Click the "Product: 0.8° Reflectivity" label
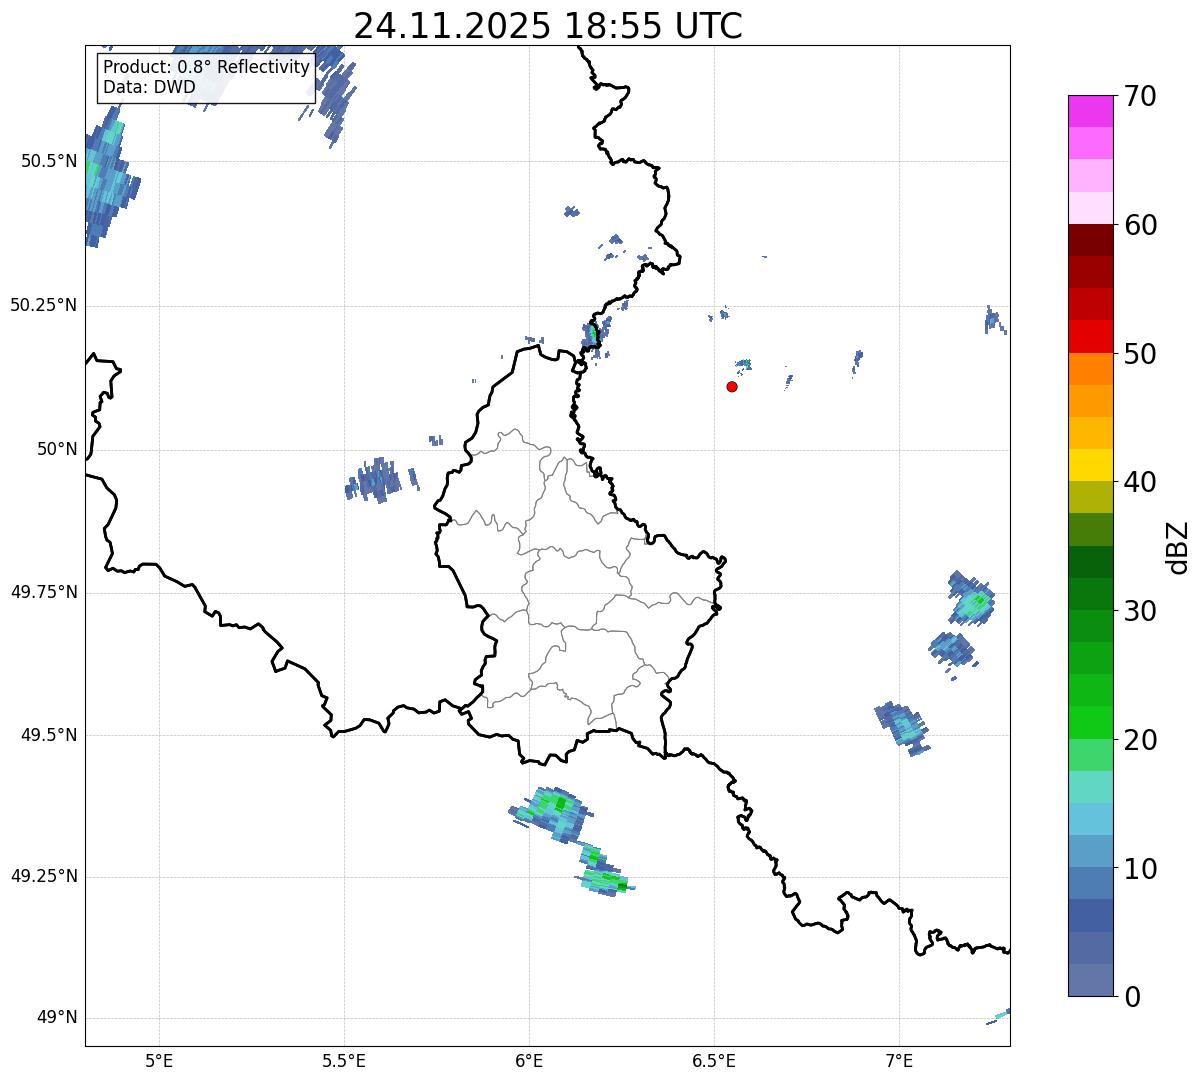The width and height of the screenshot is (1202, 1081). tap(206, 68)
